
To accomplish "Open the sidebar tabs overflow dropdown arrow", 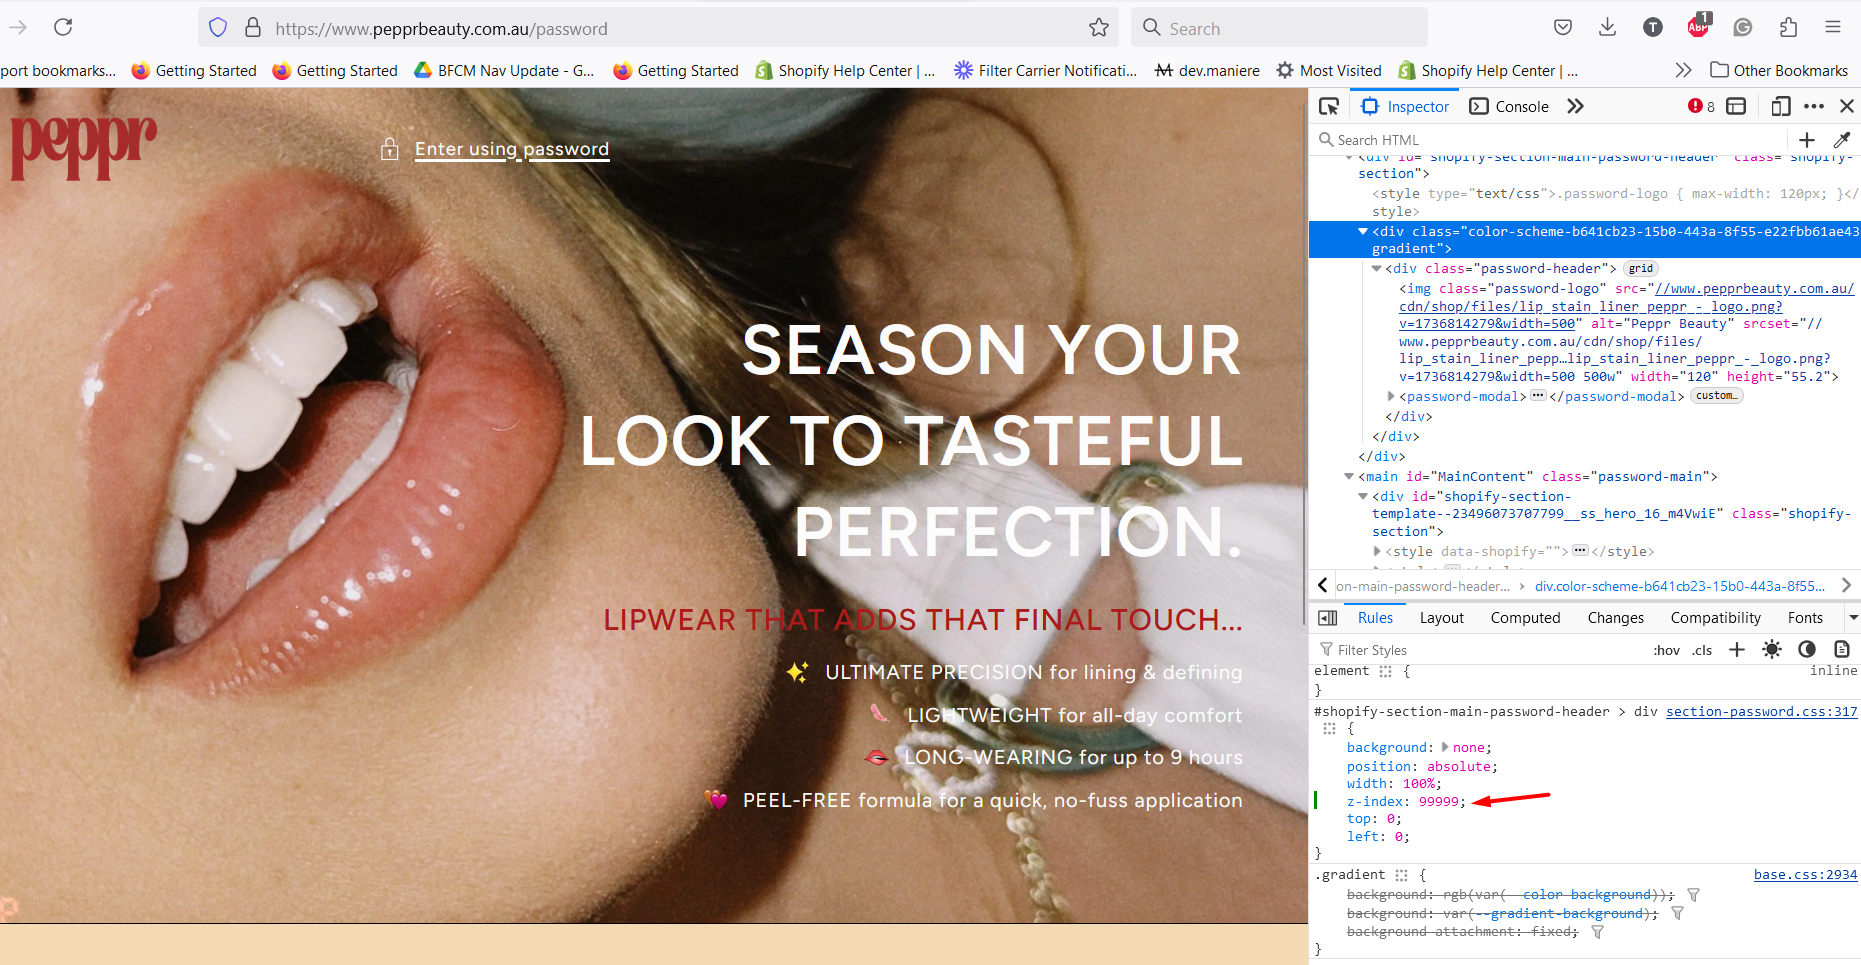I will [x=1853, y=618].
